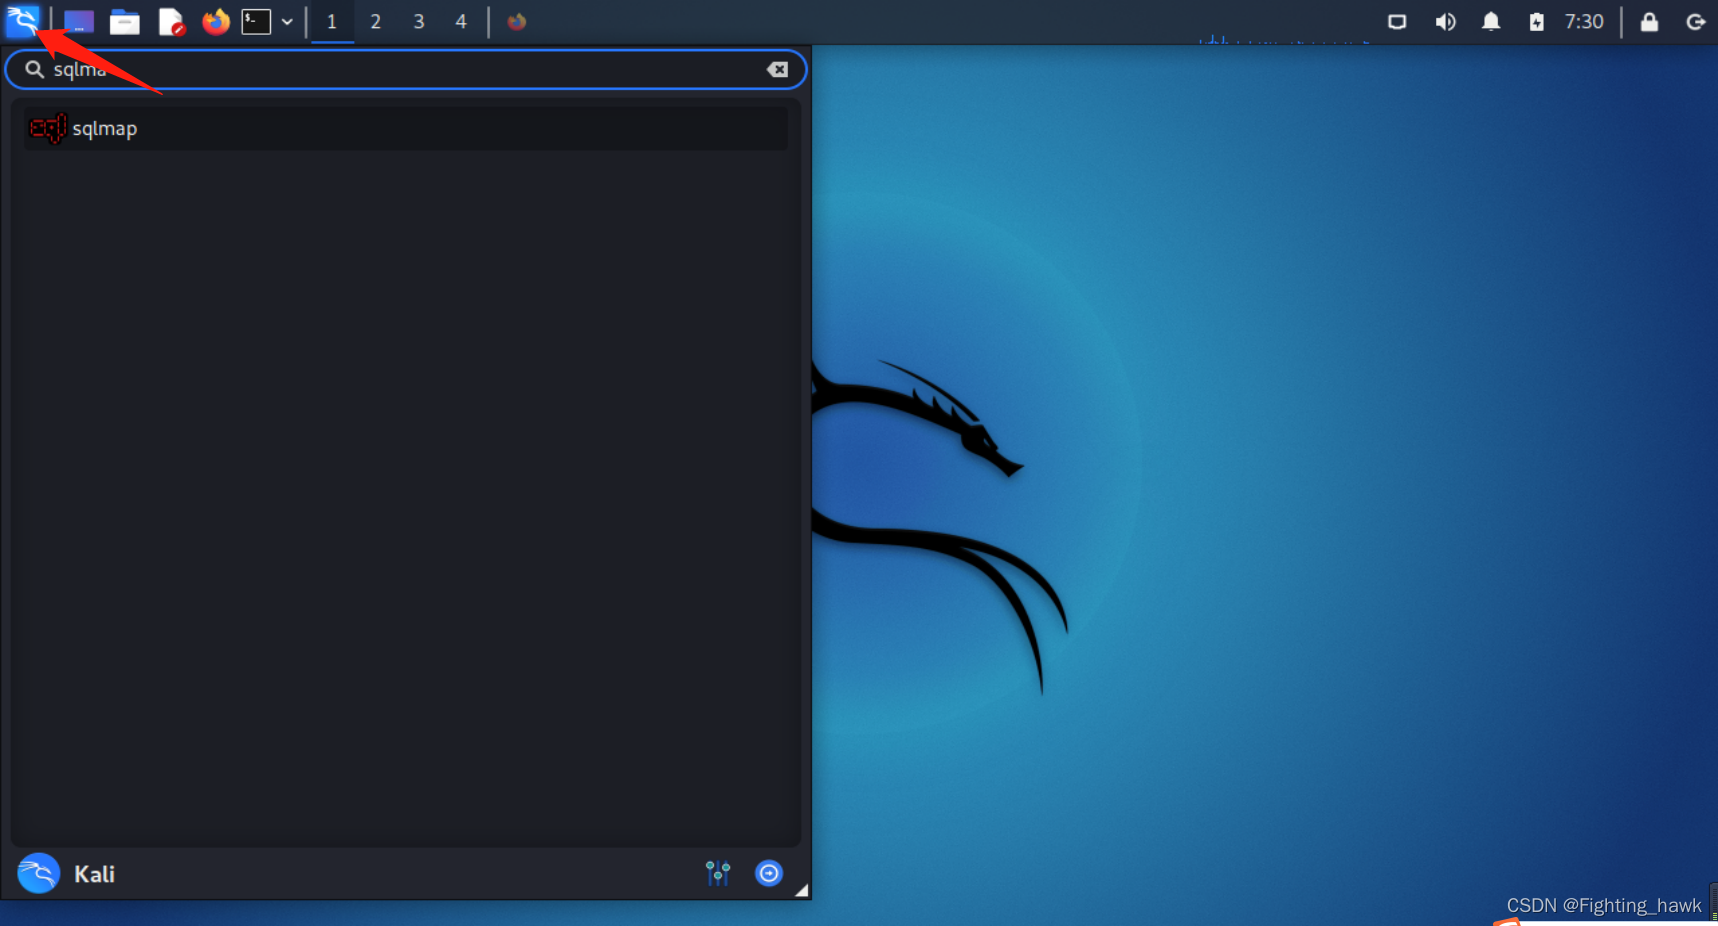The width and height of the screenshot is (1718, 926).
Task: Switch to workspace 4
Action: click(461, 22)
